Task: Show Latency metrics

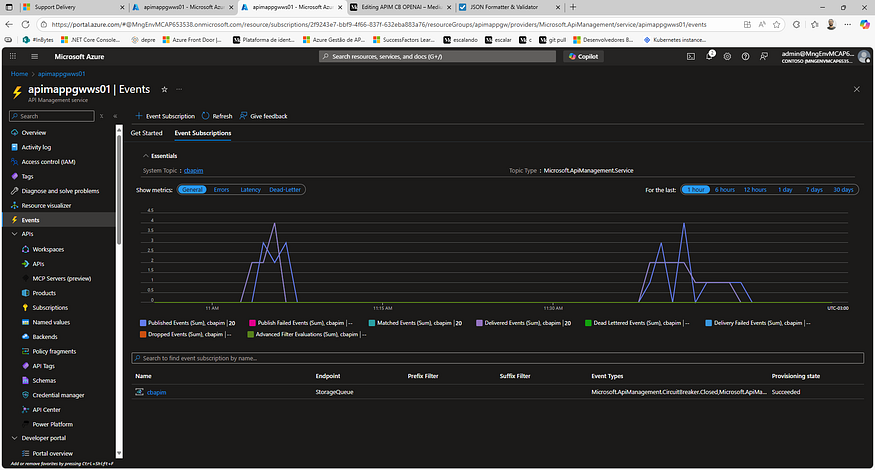Action: (251, 190)
